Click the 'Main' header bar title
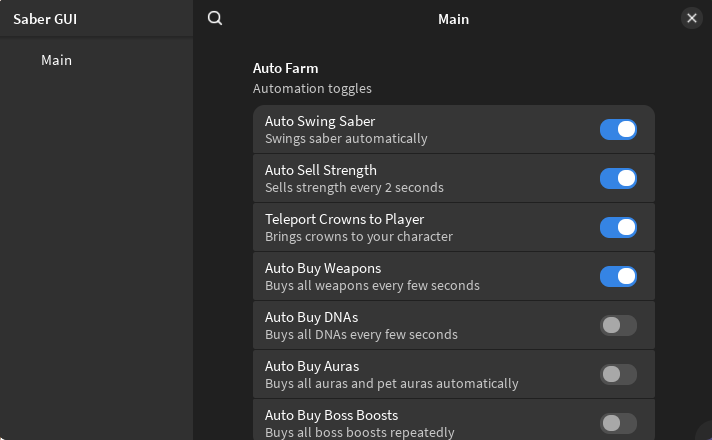 coord(453,18)
